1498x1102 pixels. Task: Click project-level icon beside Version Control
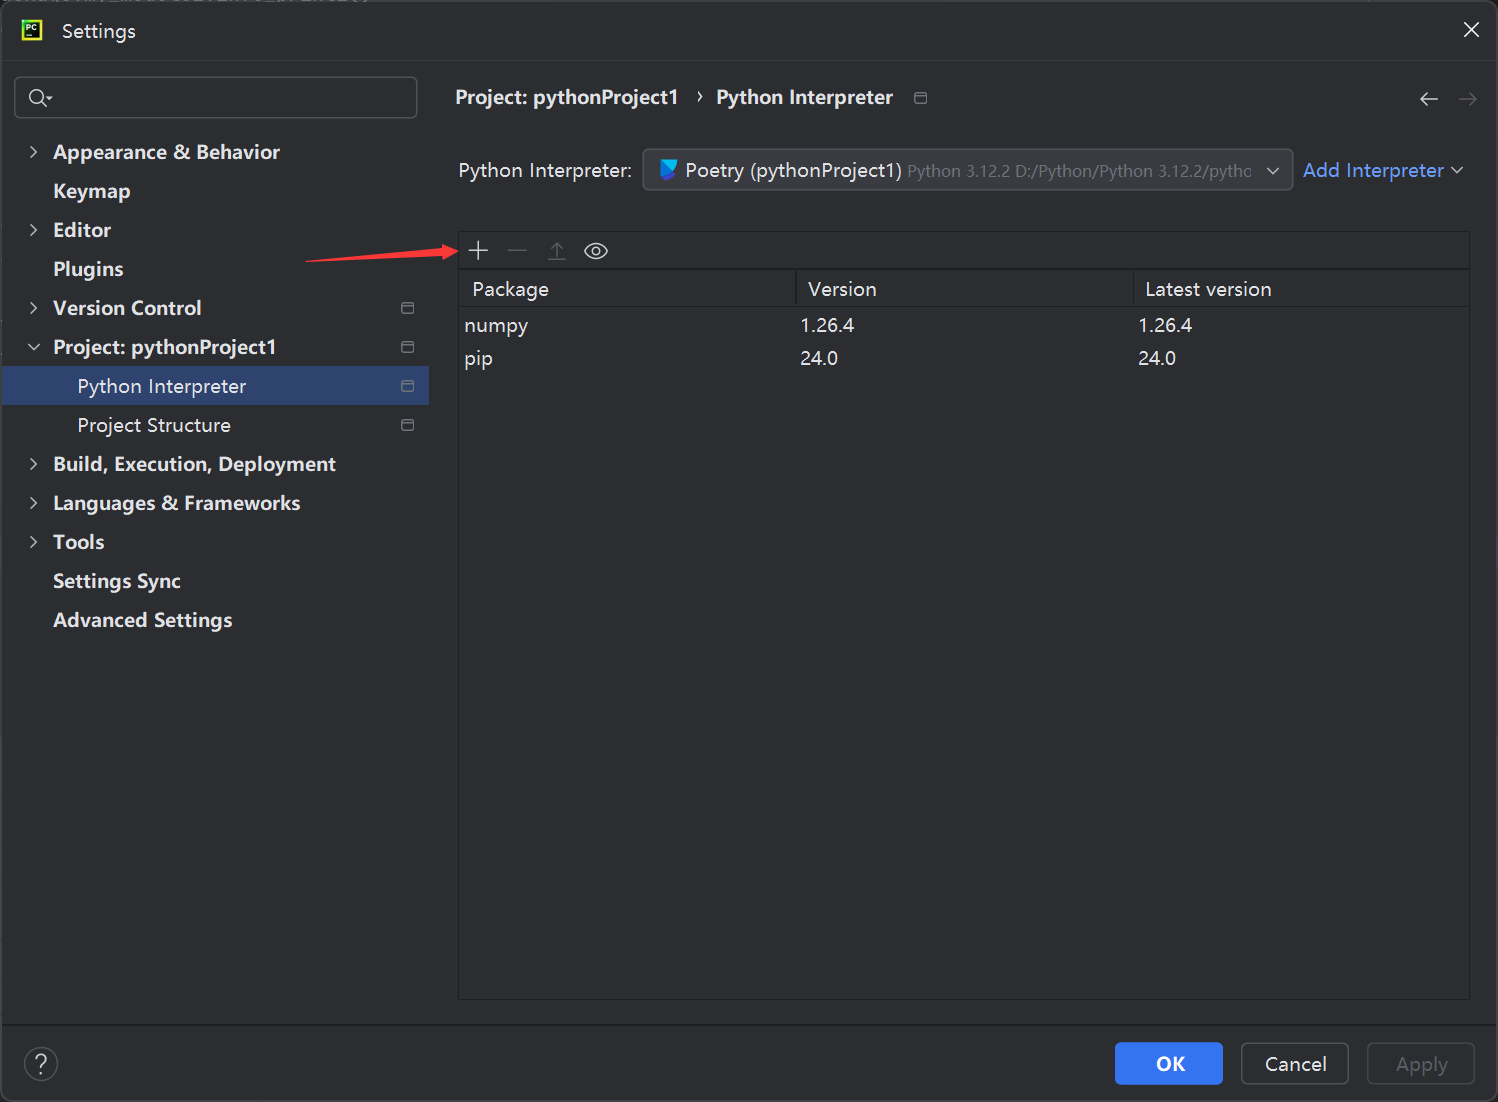[x=407, y=308]
